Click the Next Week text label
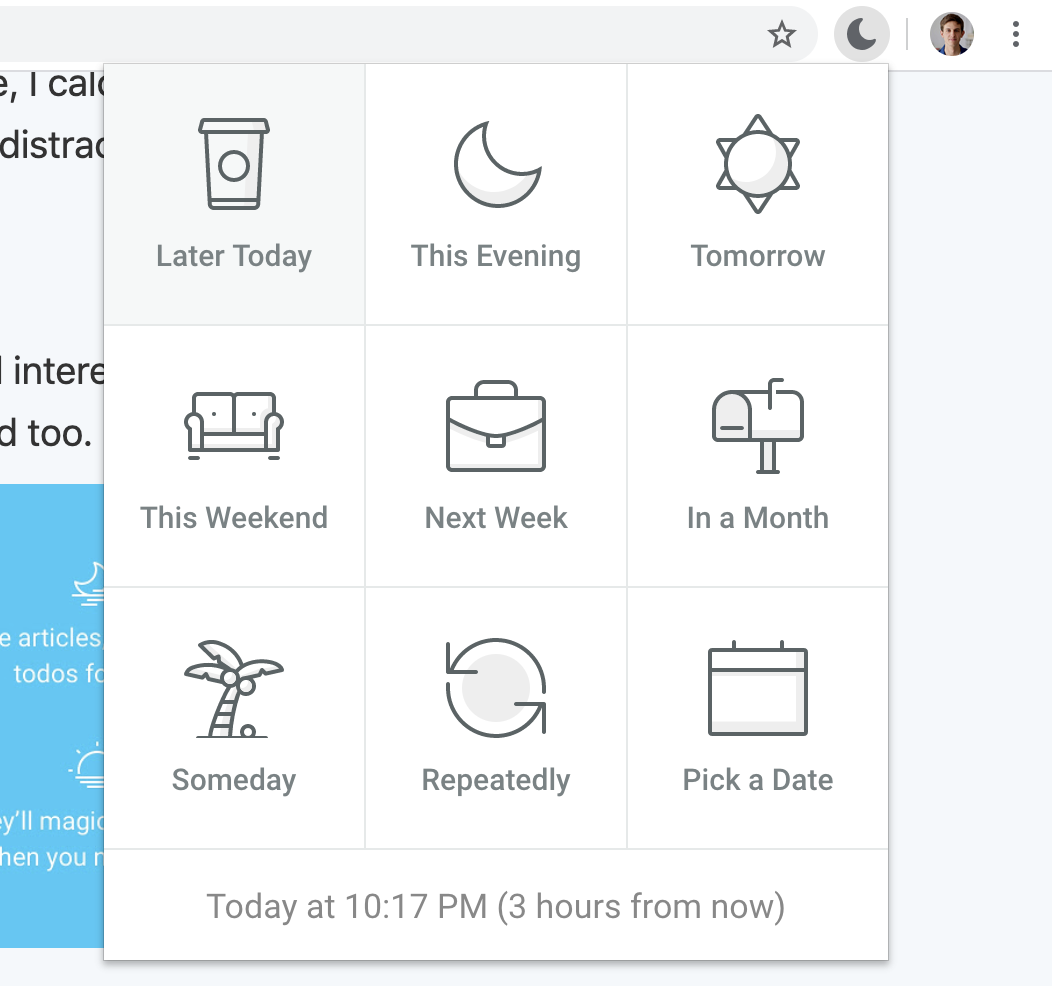Image resolution: width=1052 pixels, height=986 pixels. click(496, 518)
